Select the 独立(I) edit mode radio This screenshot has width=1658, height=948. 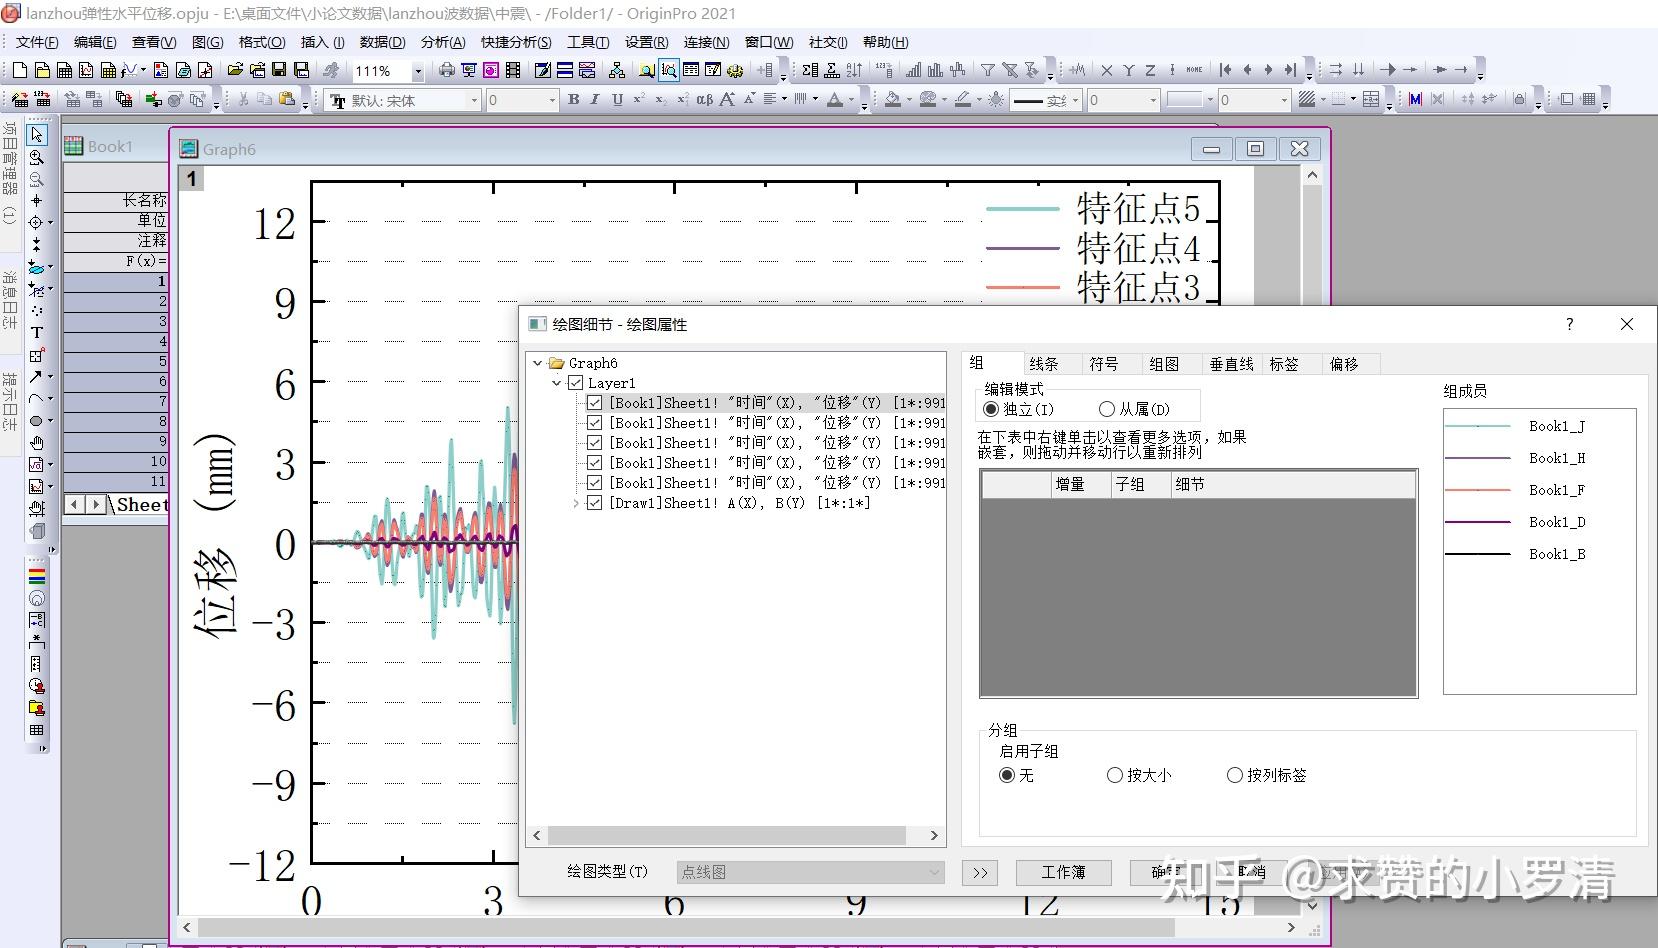tap(991, 409)
